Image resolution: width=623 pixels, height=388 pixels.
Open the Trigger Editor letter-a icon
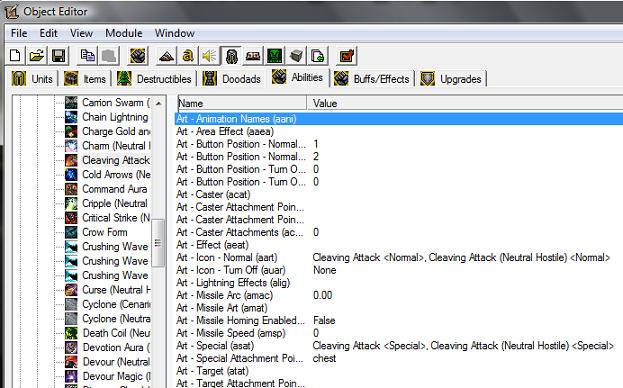(188, 56)
